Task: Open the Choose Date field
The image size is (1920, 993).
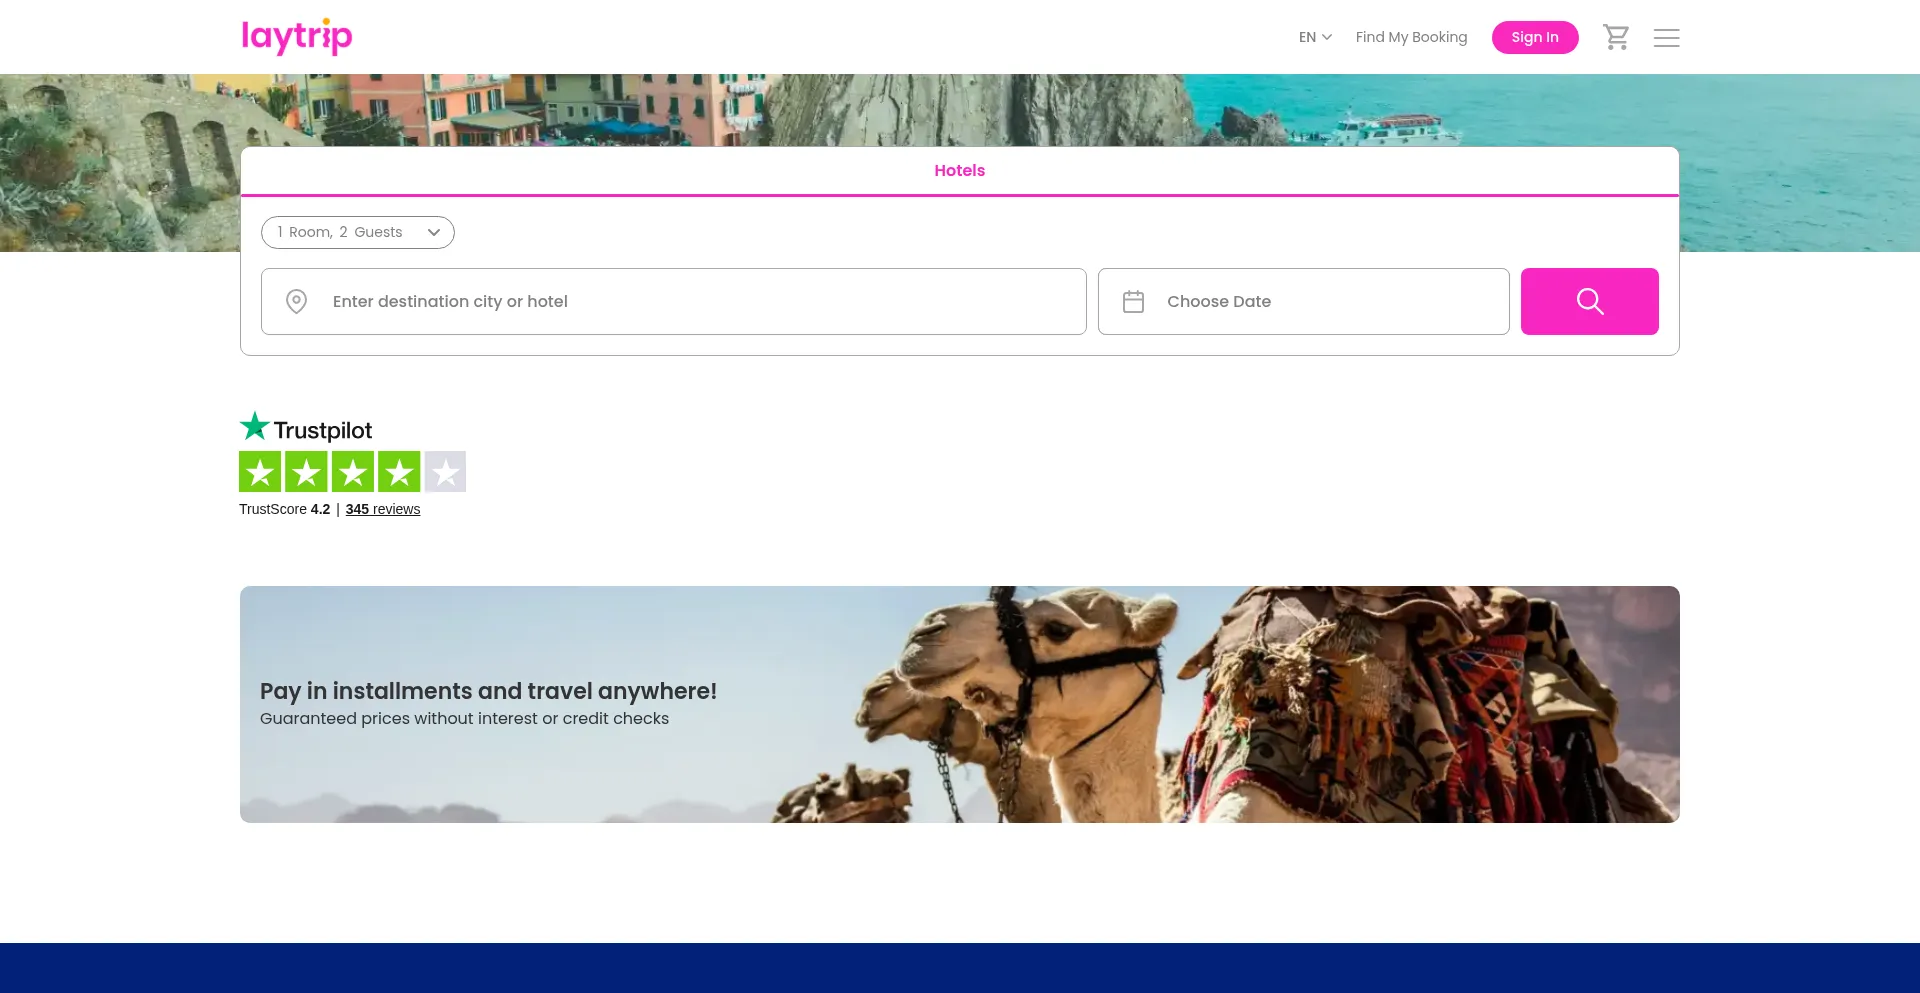Action: [x=1303, y=301]
